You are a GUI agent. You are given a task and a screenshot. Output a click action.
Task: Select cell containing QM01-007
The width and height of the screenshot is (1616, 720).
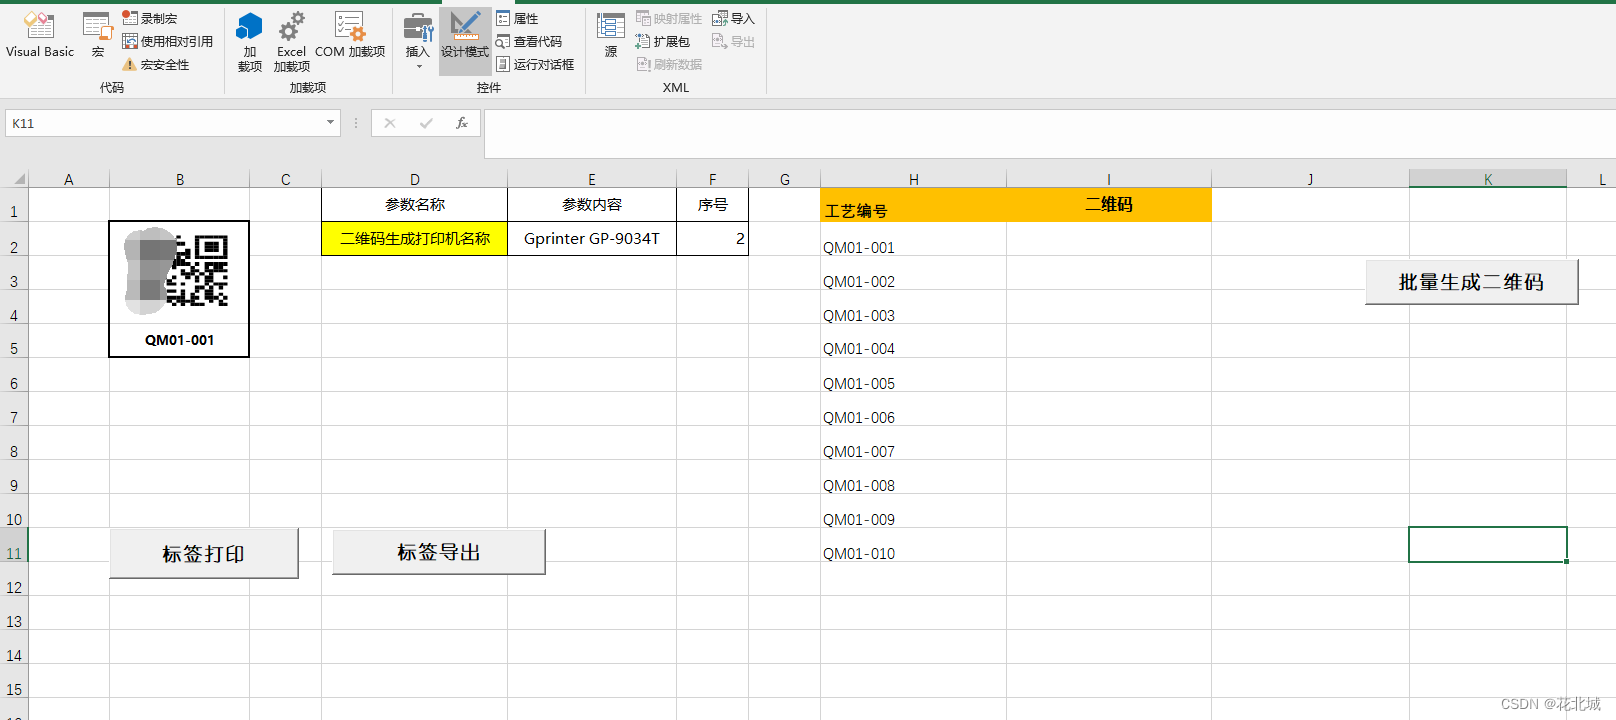[913, 443]
